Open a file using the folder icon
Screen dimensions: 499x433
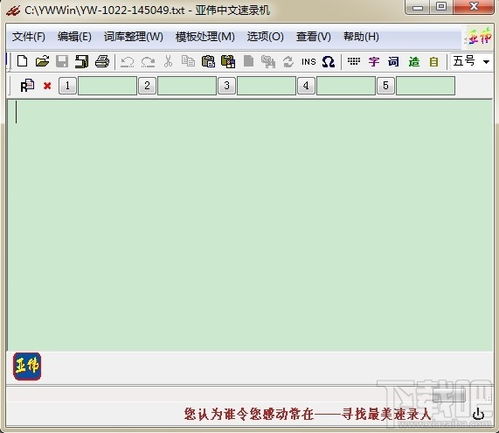(x=42, y=62)
